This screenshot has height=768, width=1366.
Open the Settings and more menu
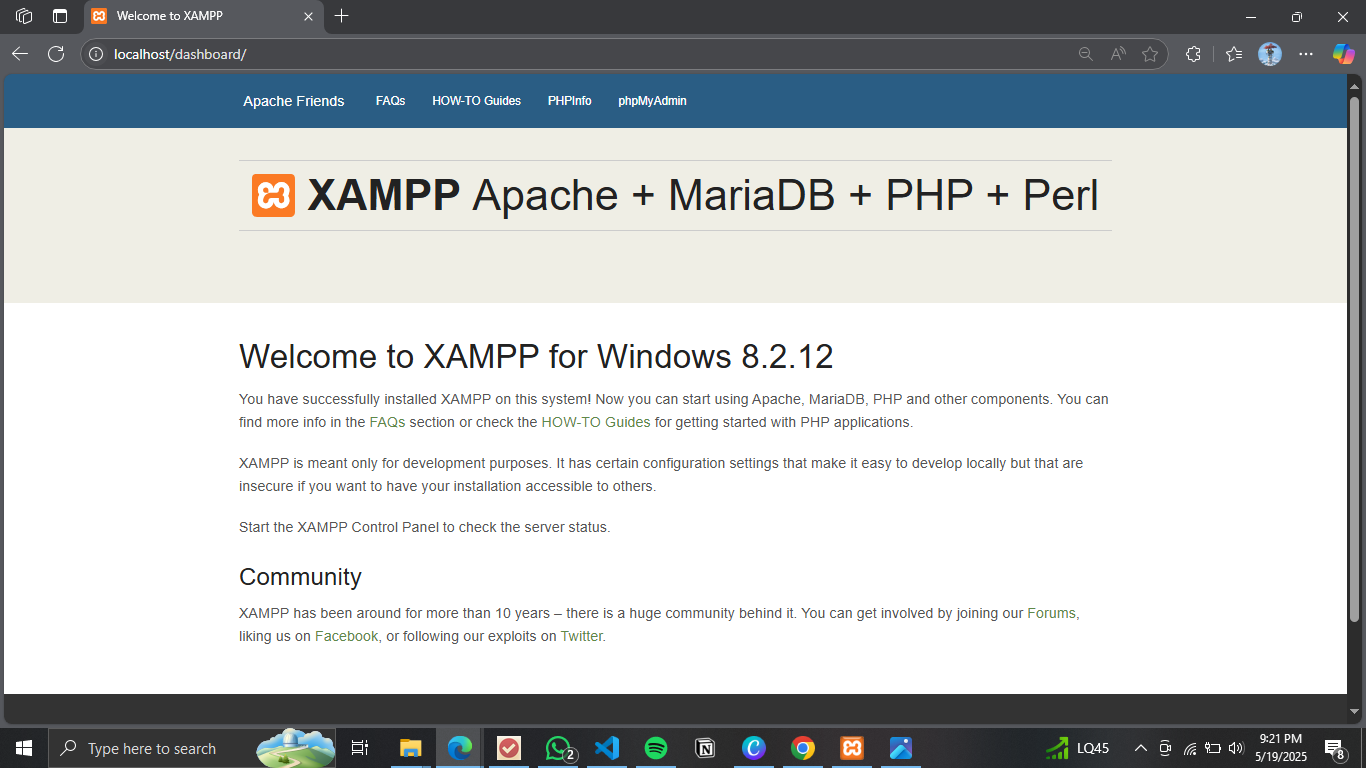click(1306, 54)
